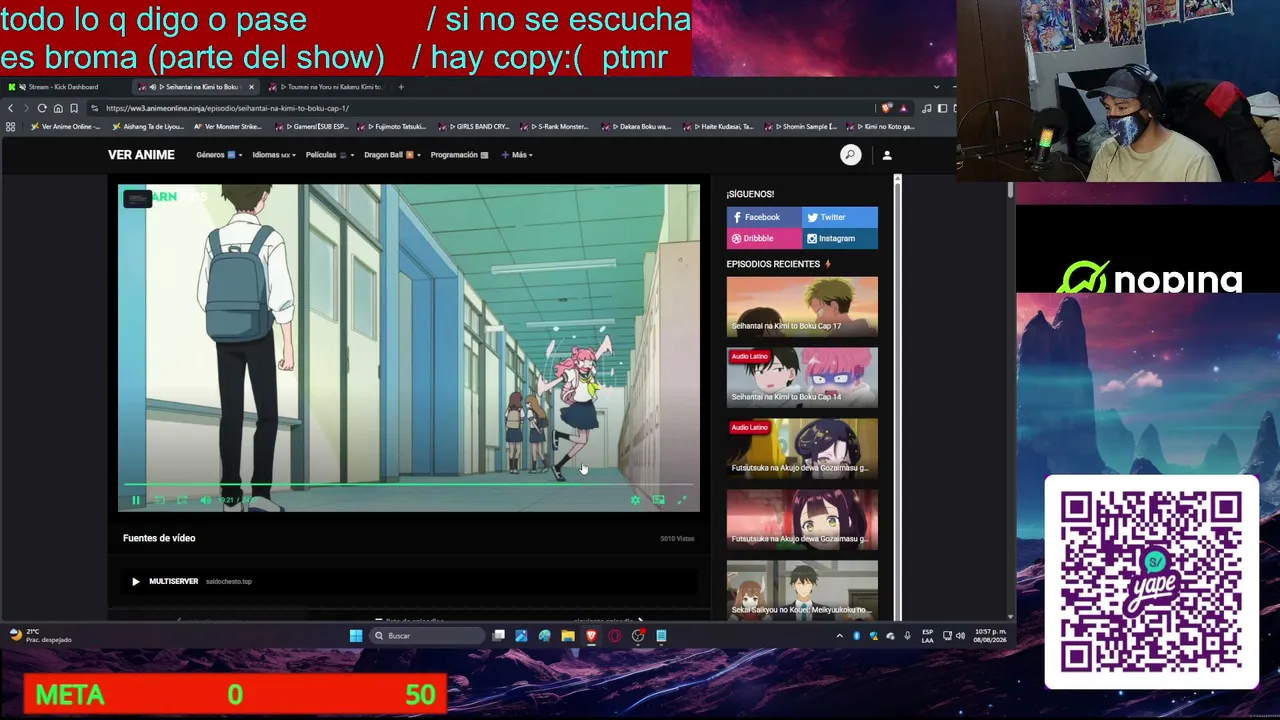The image size is (1280, 720).
Task: Click the address bar URL field
Action: tap(480, 108)
